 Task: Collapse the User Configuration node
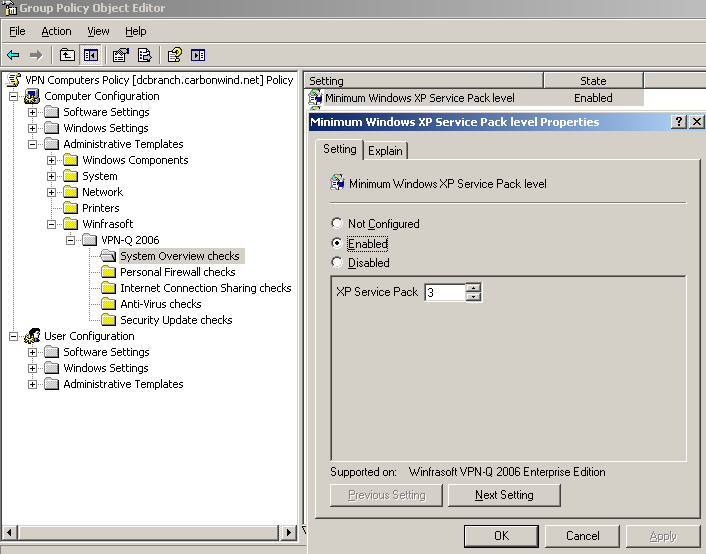click(14, 336)
